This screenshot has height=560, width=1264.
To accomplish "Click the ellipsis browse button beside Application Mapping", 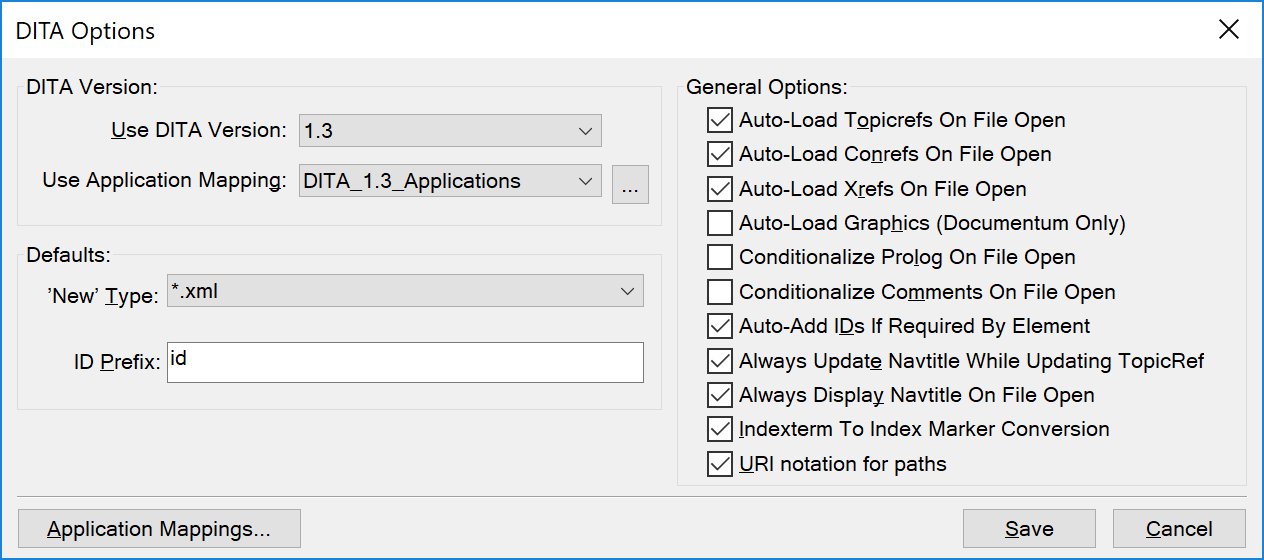I will coord(630,185).
